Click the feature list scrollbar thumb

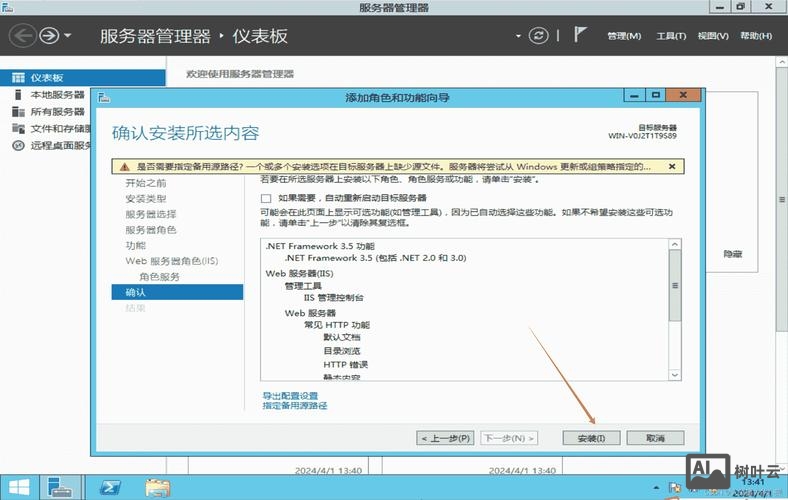[675, 285]
